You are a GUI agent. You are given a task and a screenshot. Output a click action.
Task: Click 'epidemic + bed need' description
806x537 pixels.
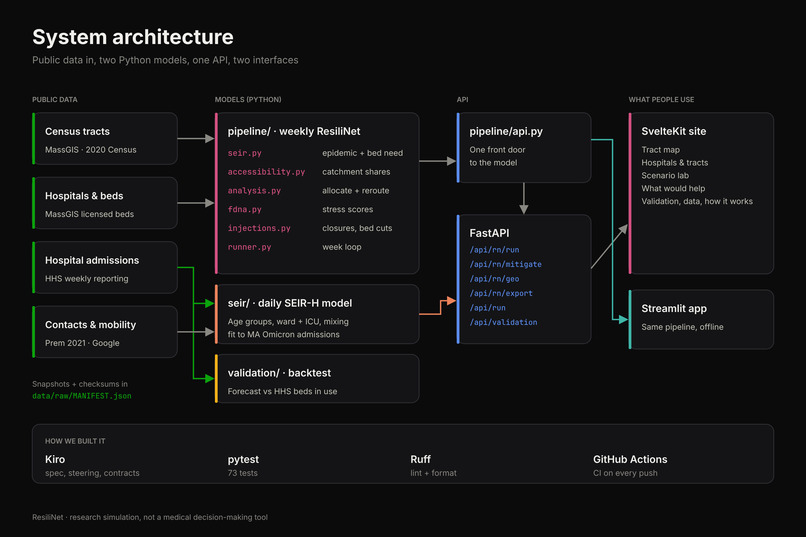point(362,153)
